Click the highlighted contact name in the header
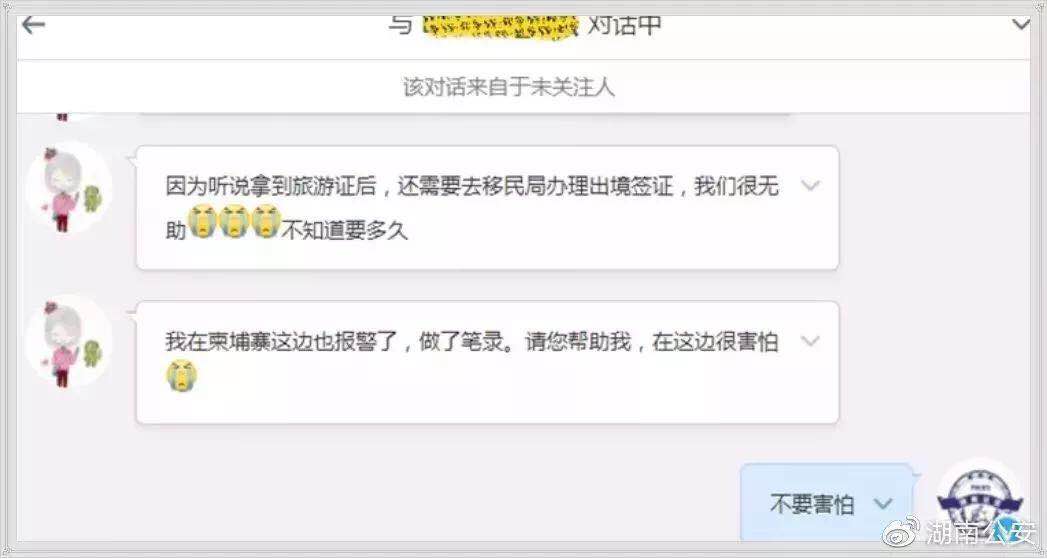 tap(500, 26)
